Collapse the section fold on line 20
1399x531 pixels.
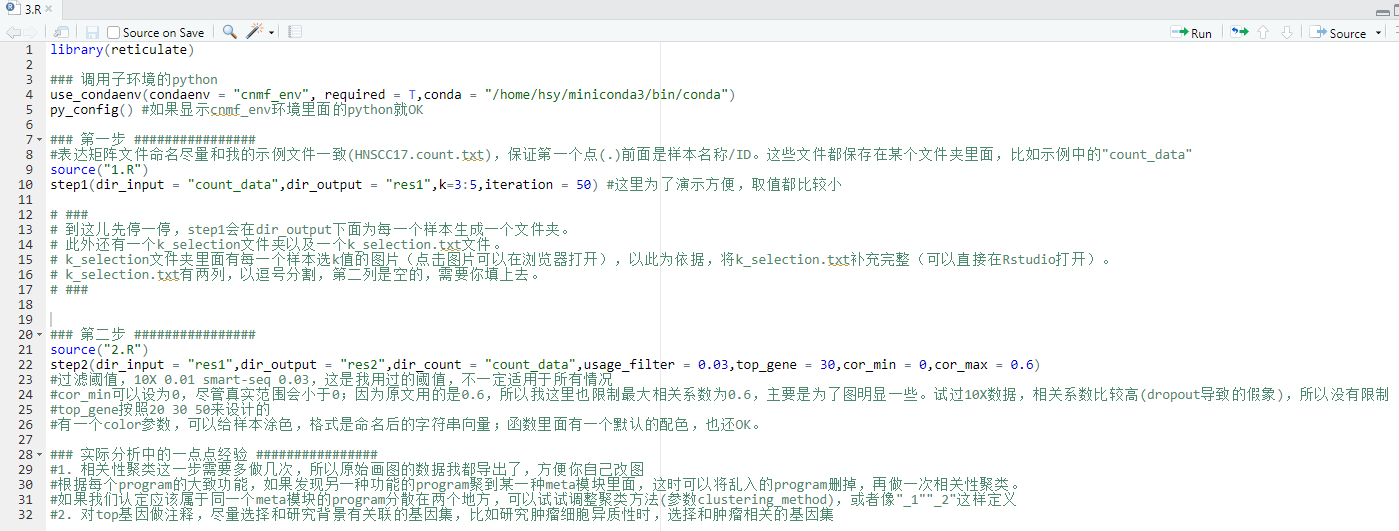40,334
